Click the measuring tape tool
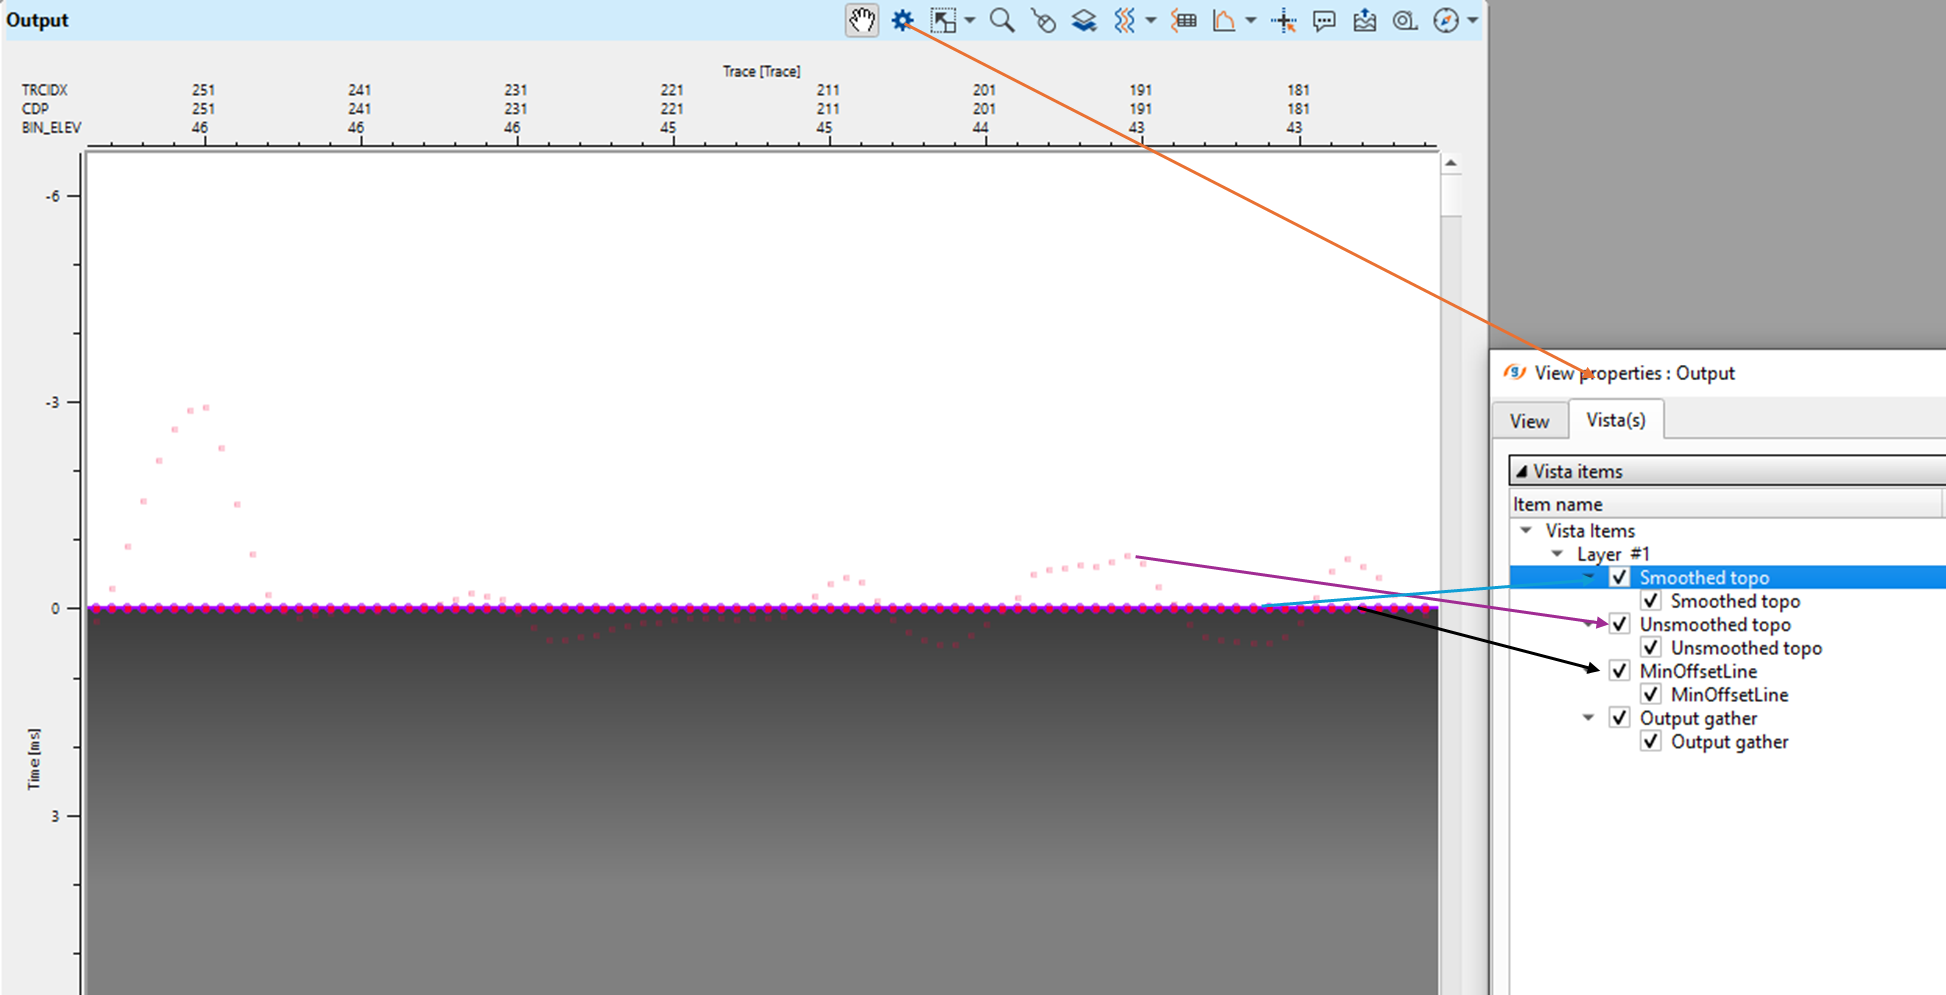 (x=1404, y=20)
